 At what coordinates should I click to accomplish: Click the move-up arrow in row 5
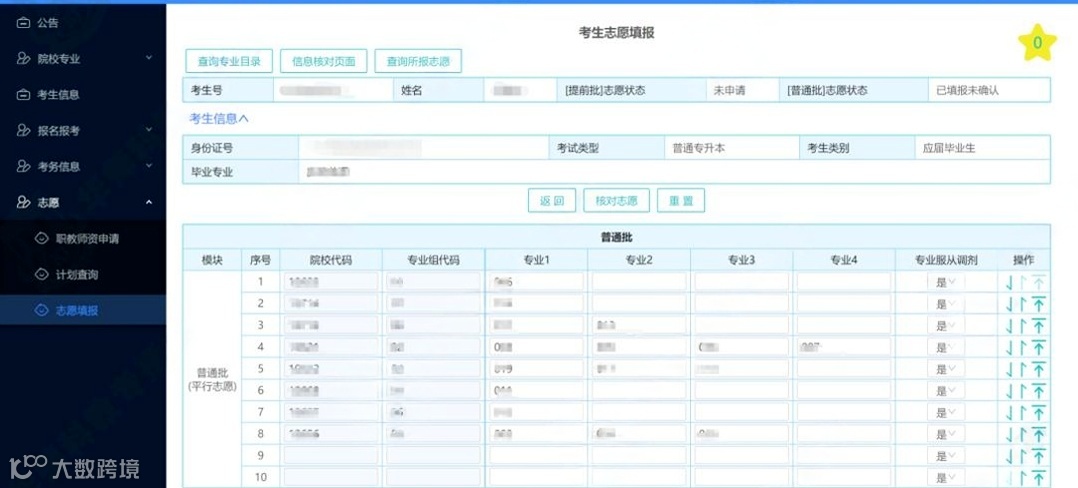1023,370
